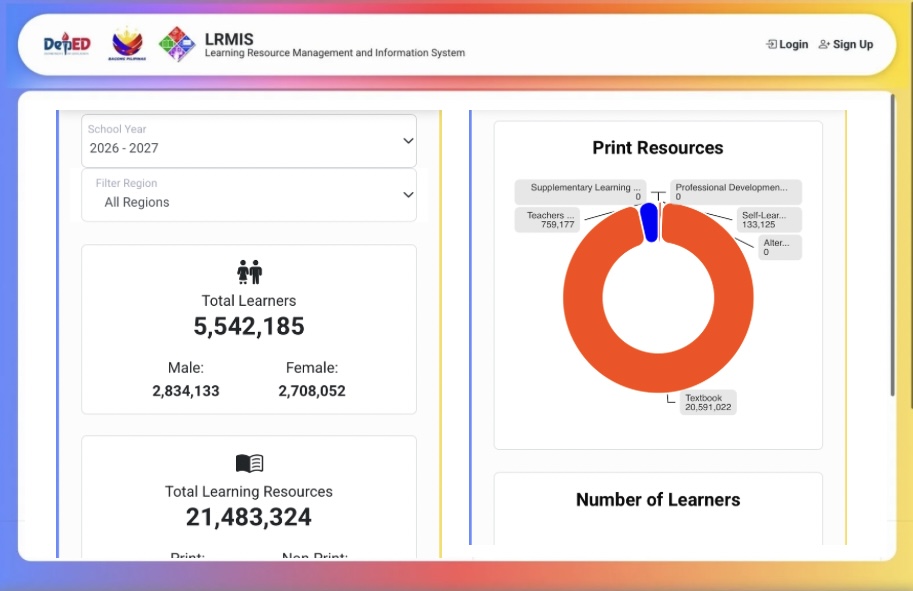The image size is (913, 591).
Task: Click the Total Learners people icon
Action: pyautogui.click(x=249, y=272)
